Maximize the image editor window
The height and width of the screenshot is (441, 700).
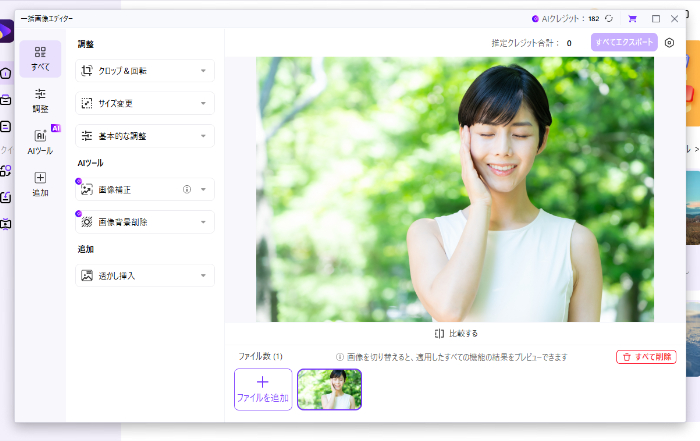[x=656, y=19]
